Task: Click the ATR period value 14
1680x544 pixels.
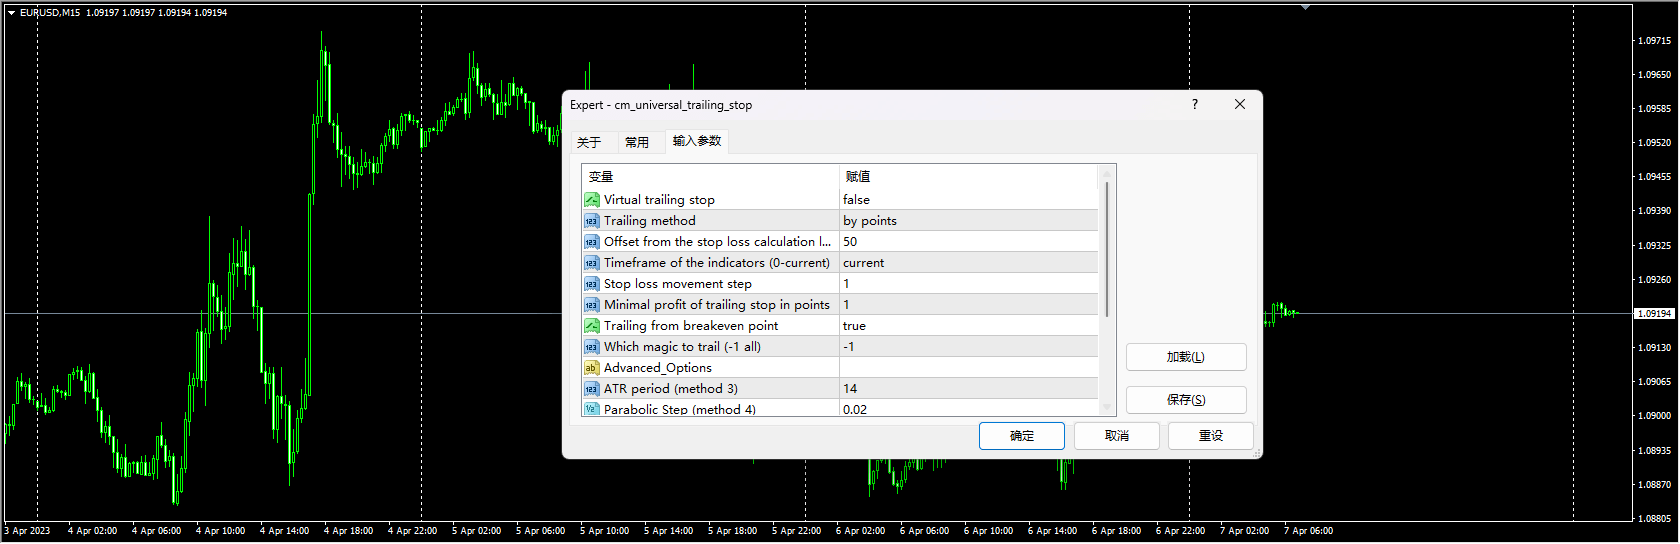Action: coord(969,389)
